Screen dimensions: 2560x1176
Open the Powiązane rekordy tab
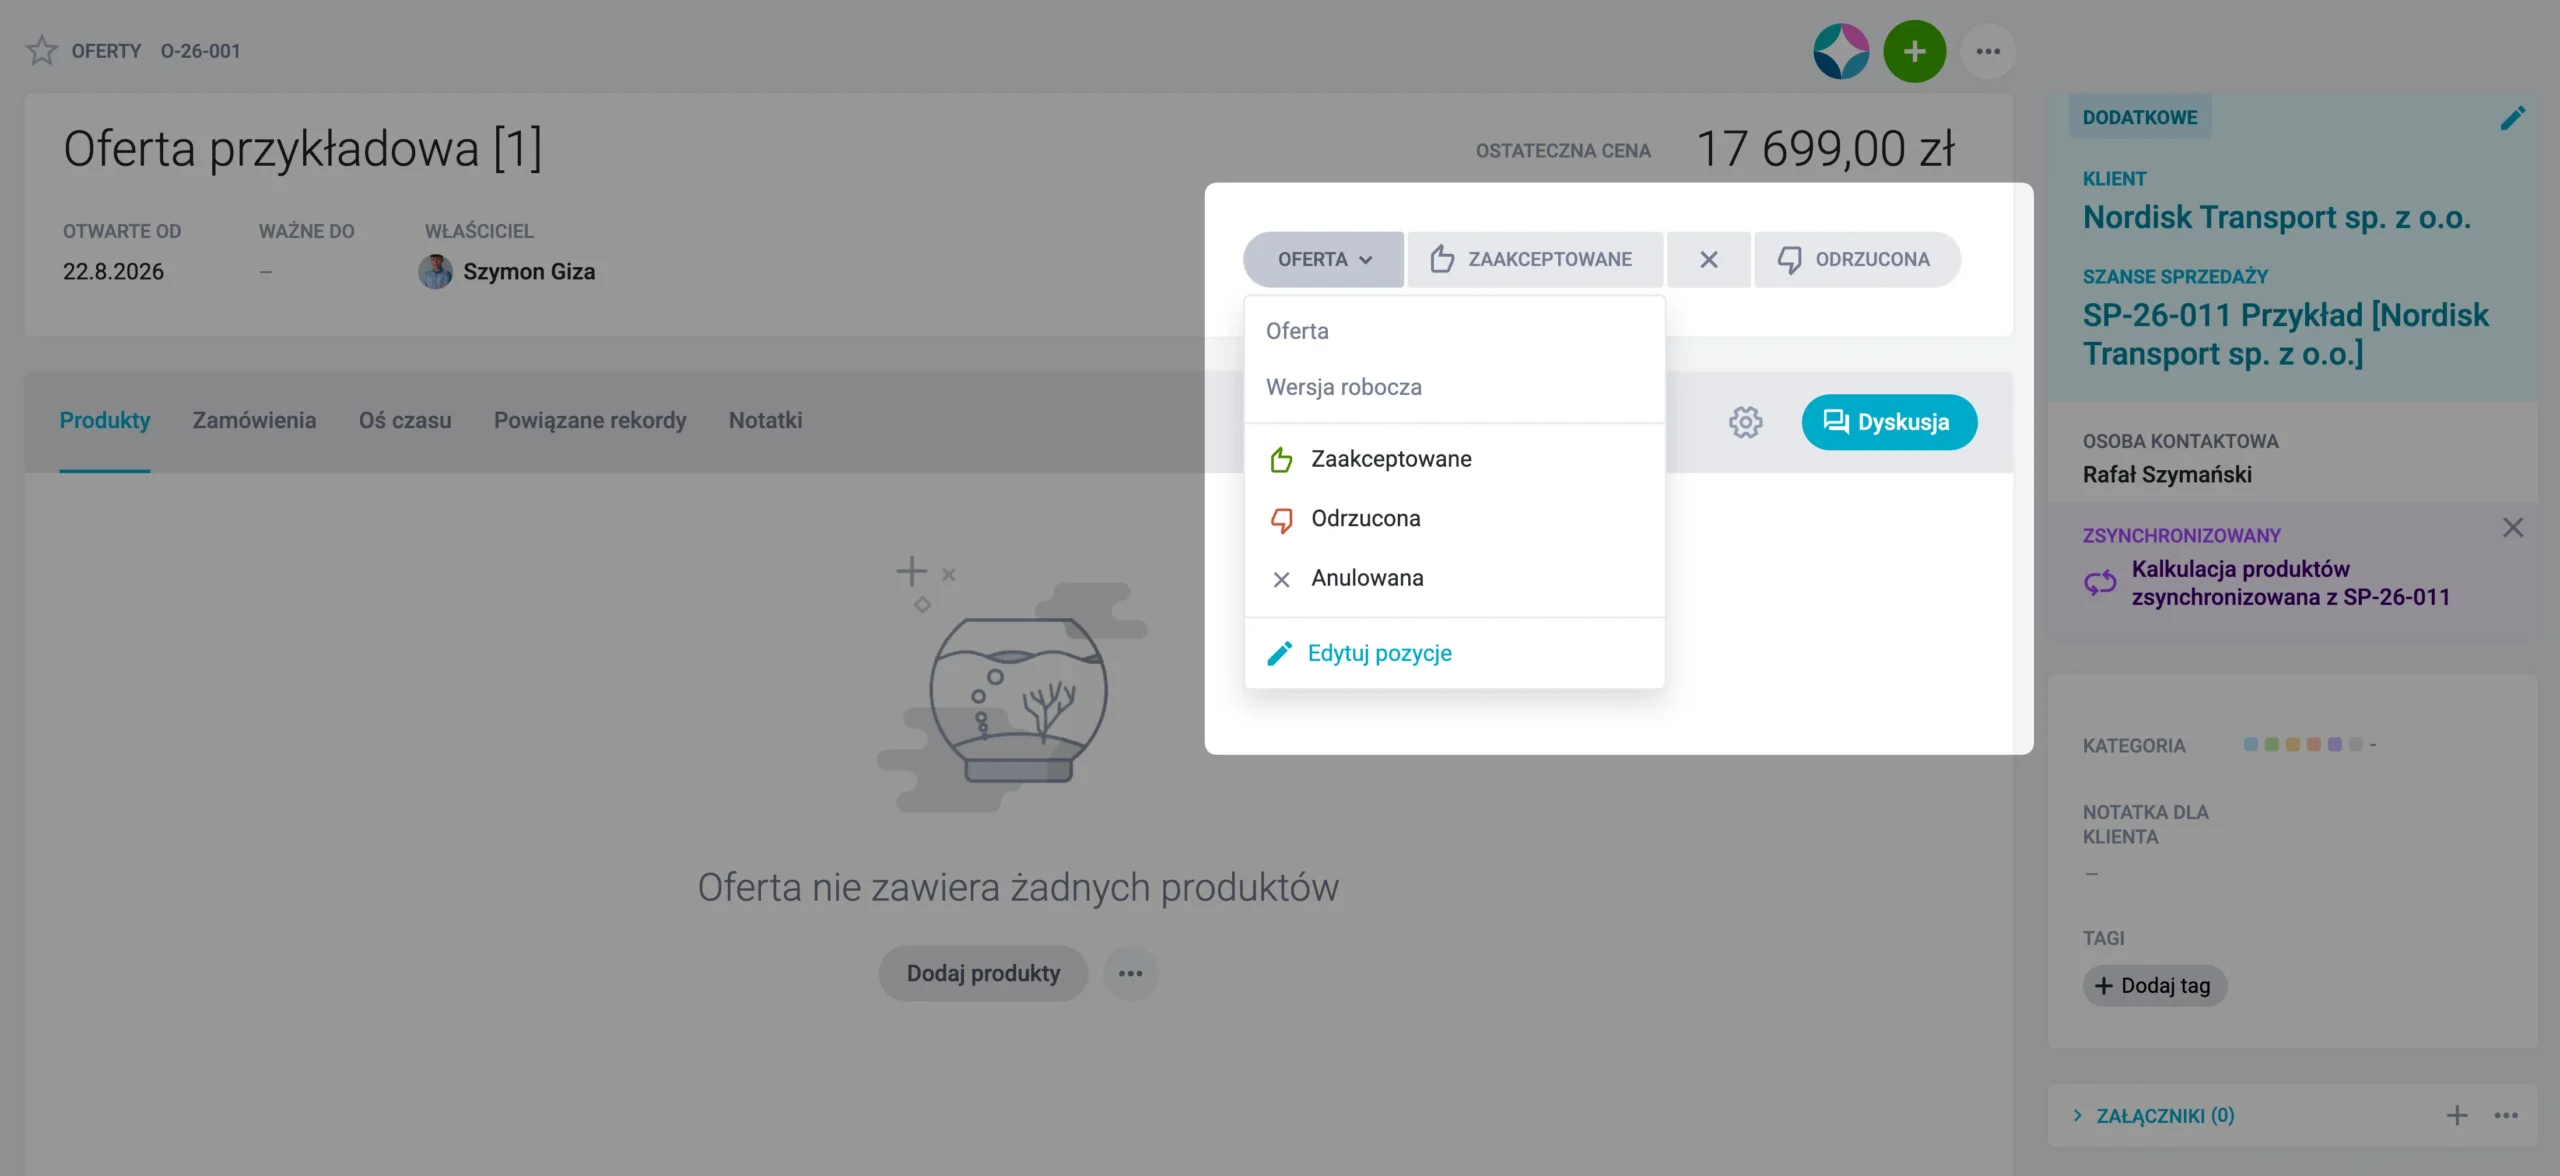click(x=590, y=421)
